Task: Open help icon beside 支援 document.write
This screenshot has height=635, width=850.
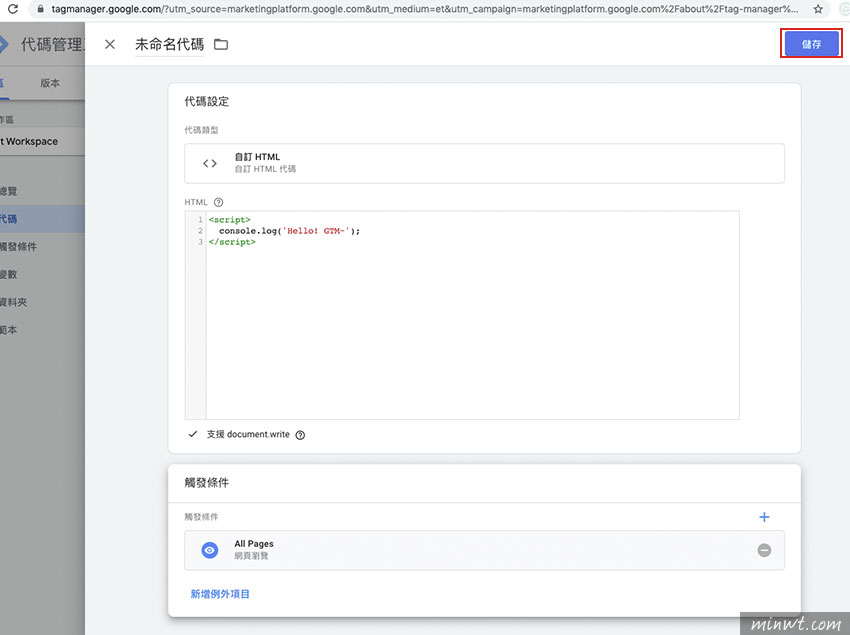Action: (x=300, y=435)
